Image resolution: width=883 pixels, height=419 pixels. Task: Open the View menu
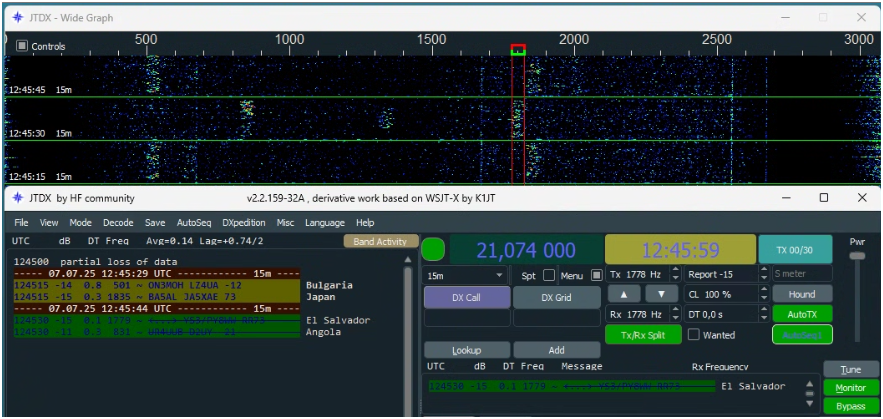49,222
